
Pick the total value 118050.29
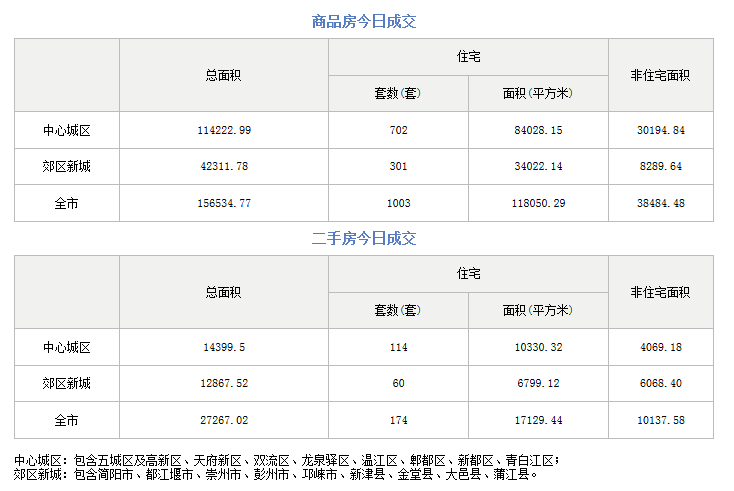(538, 203)
